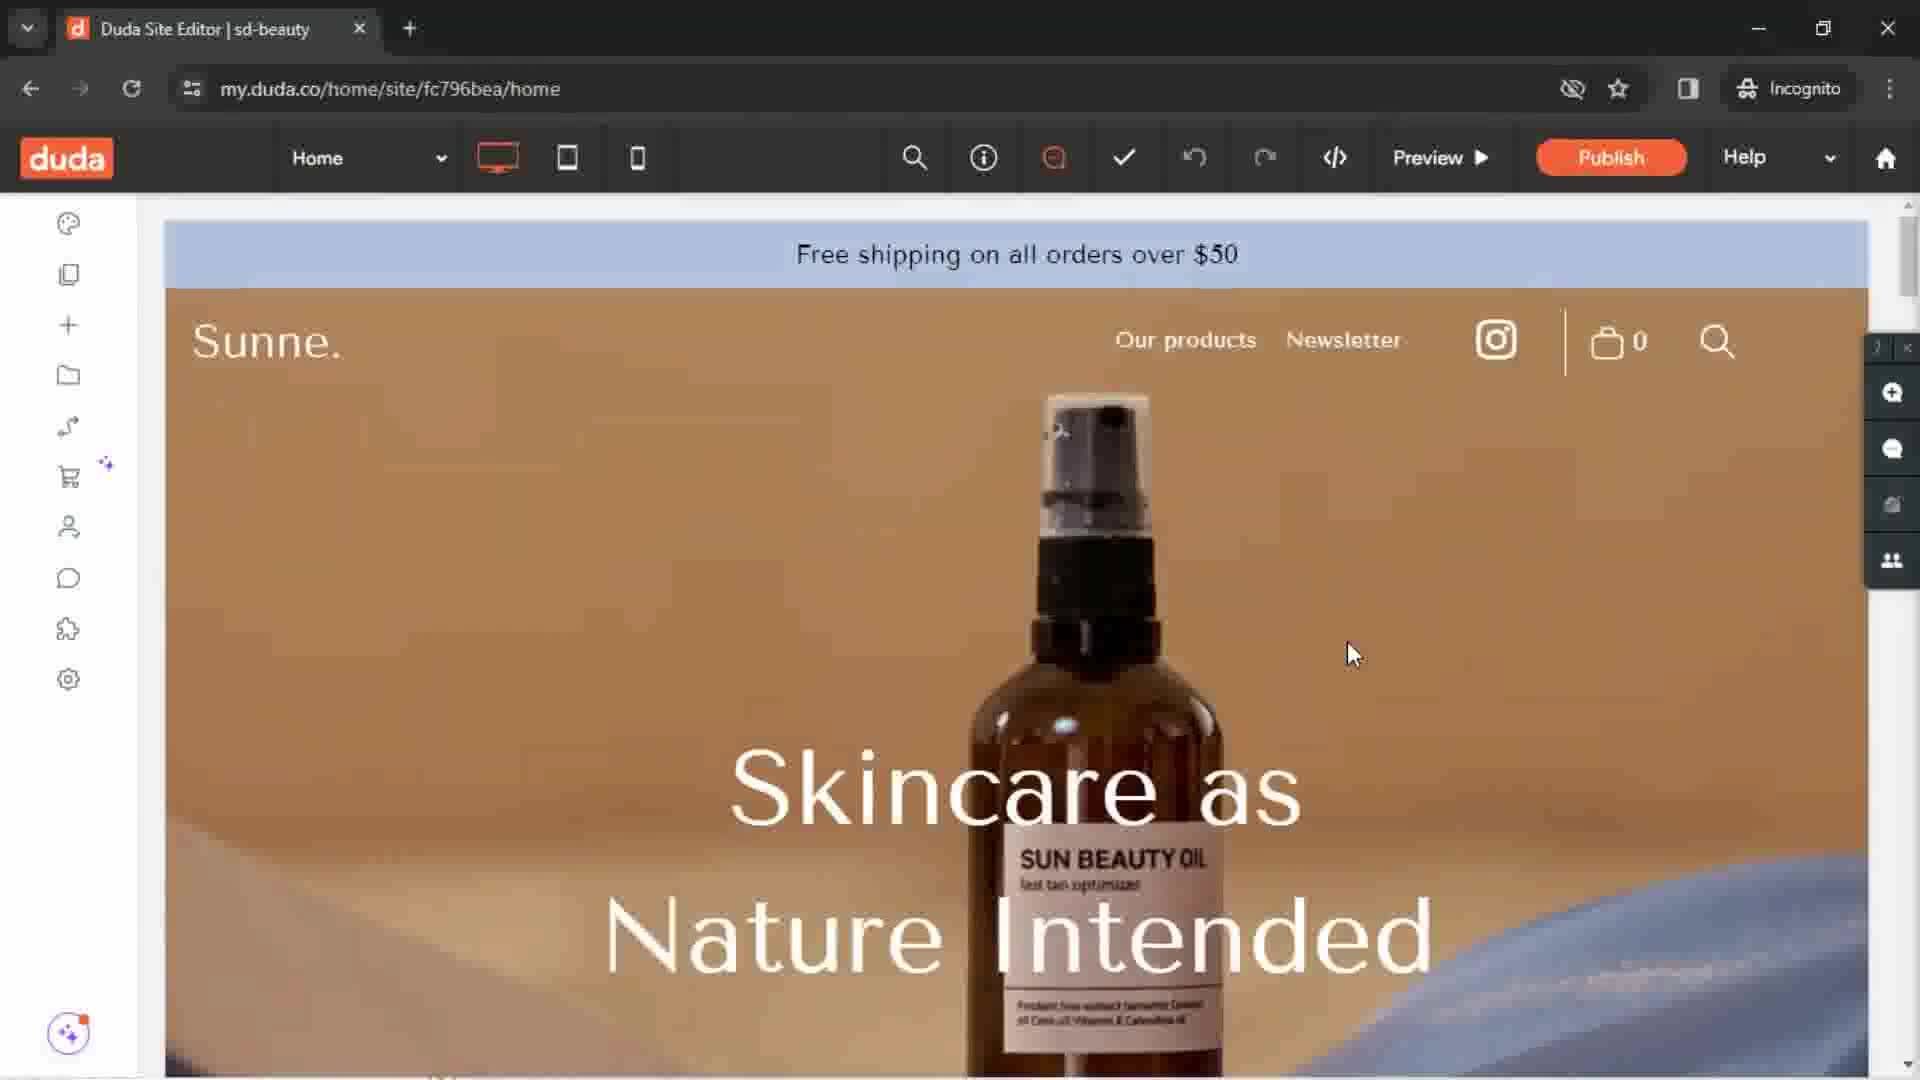Screen dimensions: 1920x1080
Task: Expand the Help menu
Action: [x=1780, y=158]
